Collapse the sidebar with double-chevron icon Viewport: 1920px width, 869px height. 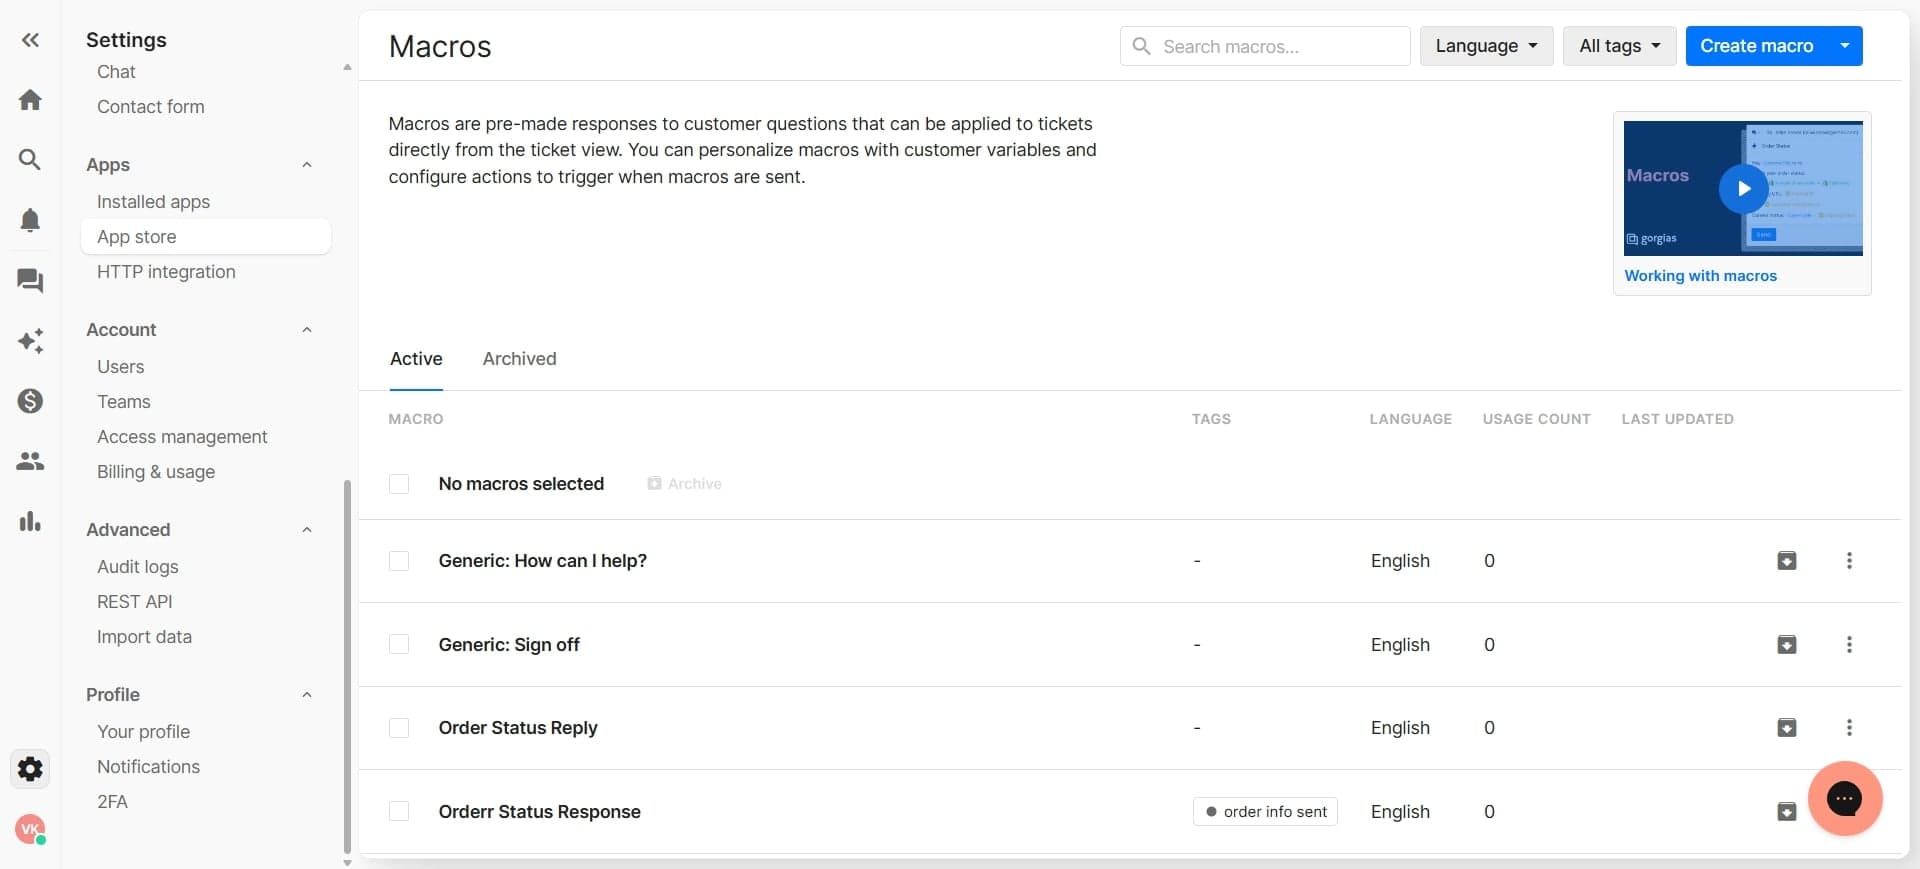(30, 40)
